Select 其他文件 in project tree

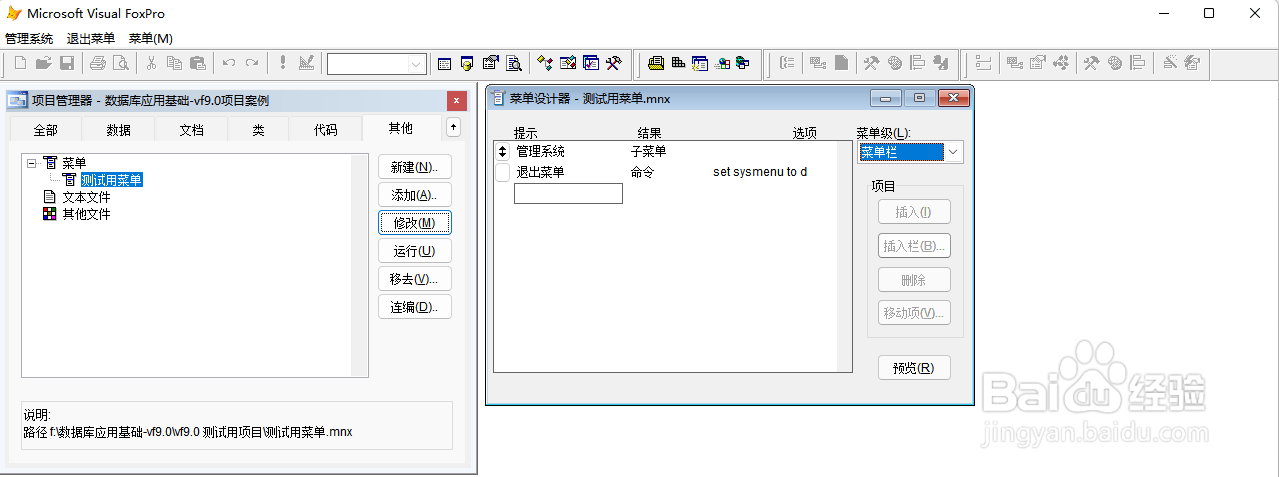click(x=86, y=214)
